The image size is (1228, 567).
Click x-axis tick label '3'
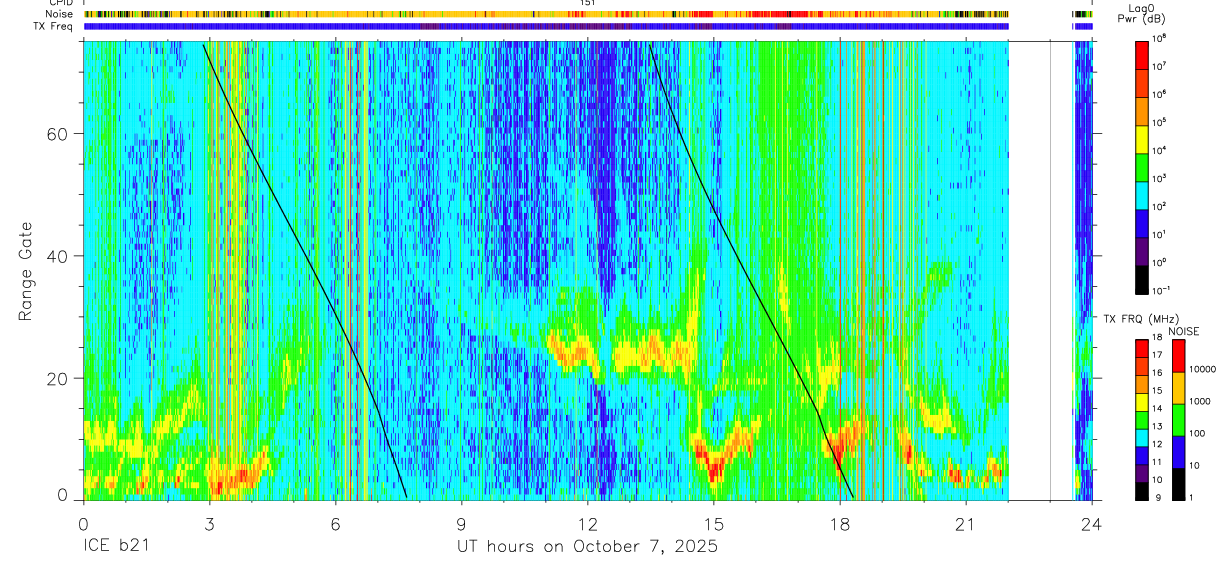coord(209,524)
